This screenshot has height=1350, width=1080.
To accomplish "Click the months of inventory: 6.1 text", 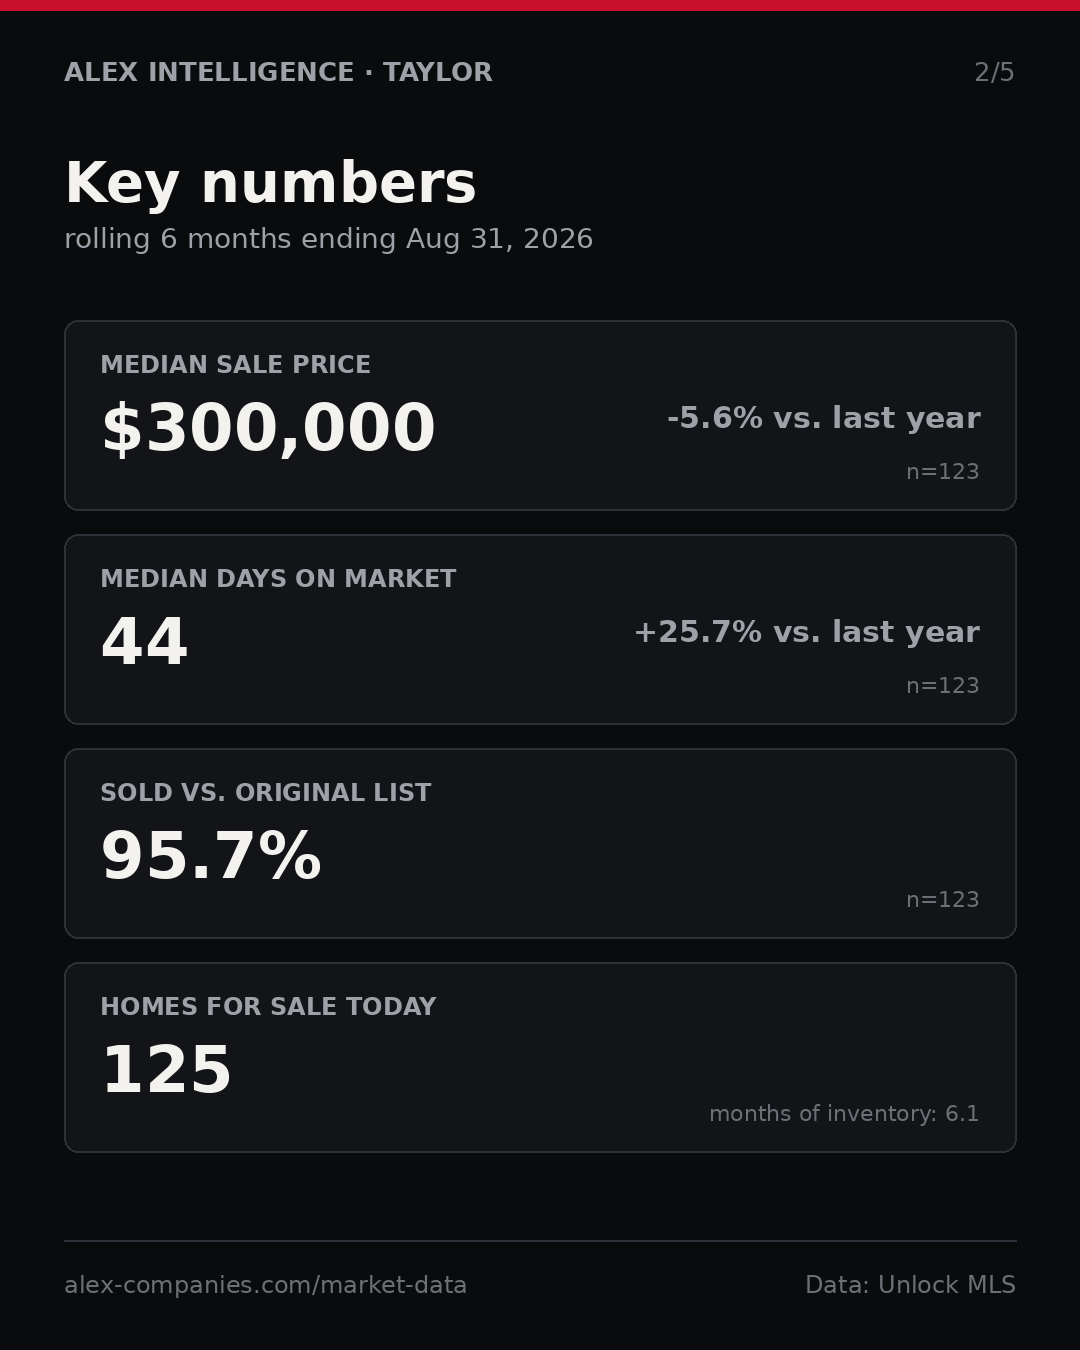I will (x=844, y=1114).
